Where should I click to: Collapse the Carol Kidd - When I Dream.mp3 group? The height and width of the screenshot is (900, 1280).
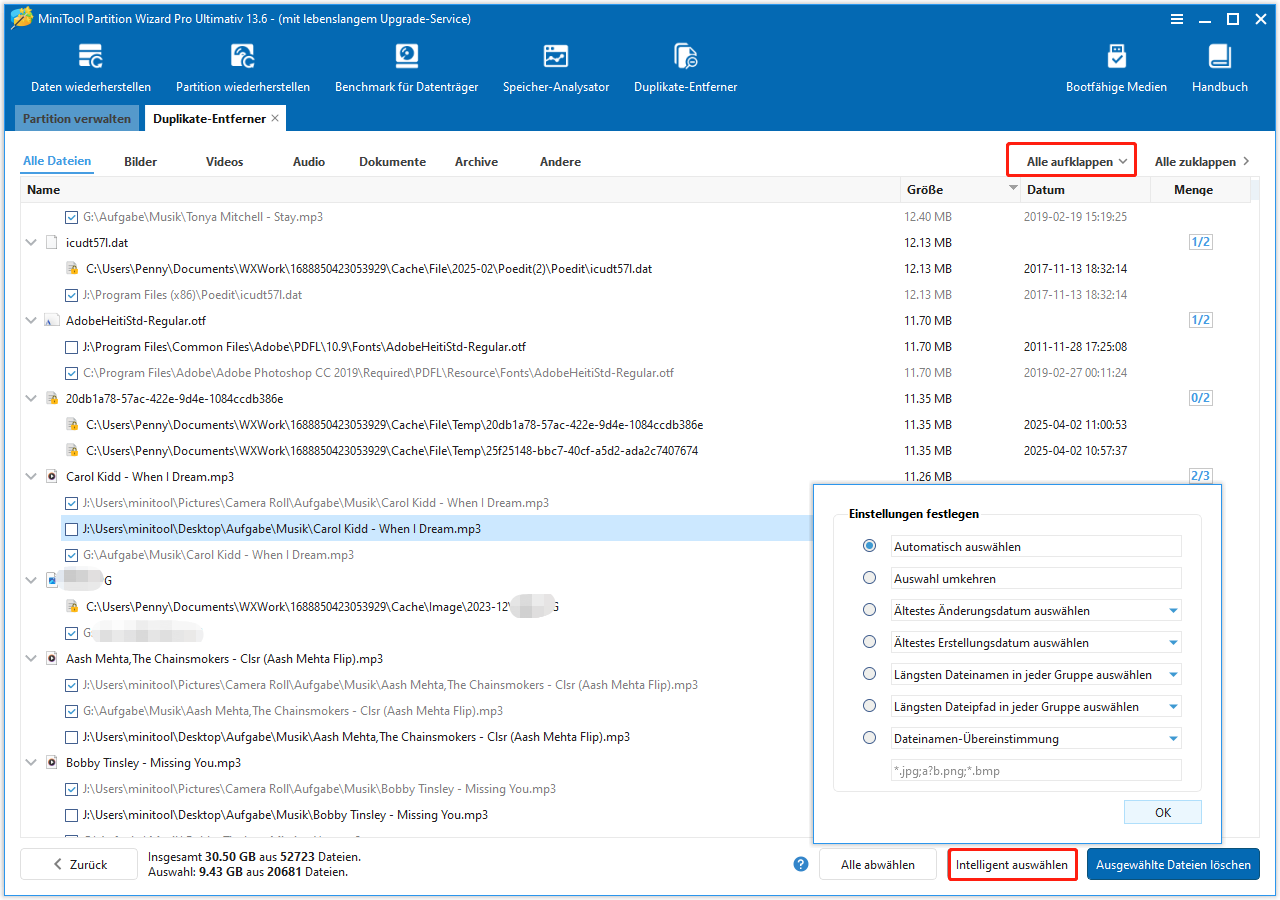(x=31, y=477)
